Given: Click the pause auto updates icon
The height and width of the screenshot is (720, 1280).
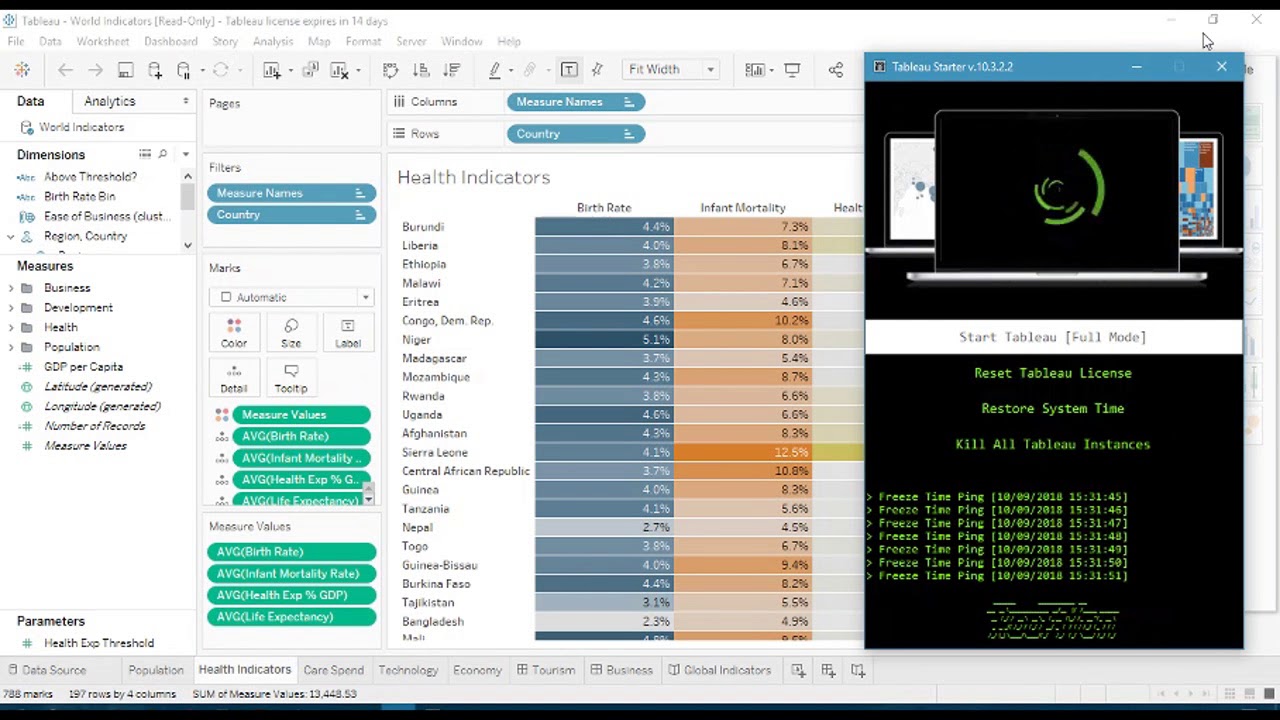Looking at the screenshot, I should click(184, 70).
